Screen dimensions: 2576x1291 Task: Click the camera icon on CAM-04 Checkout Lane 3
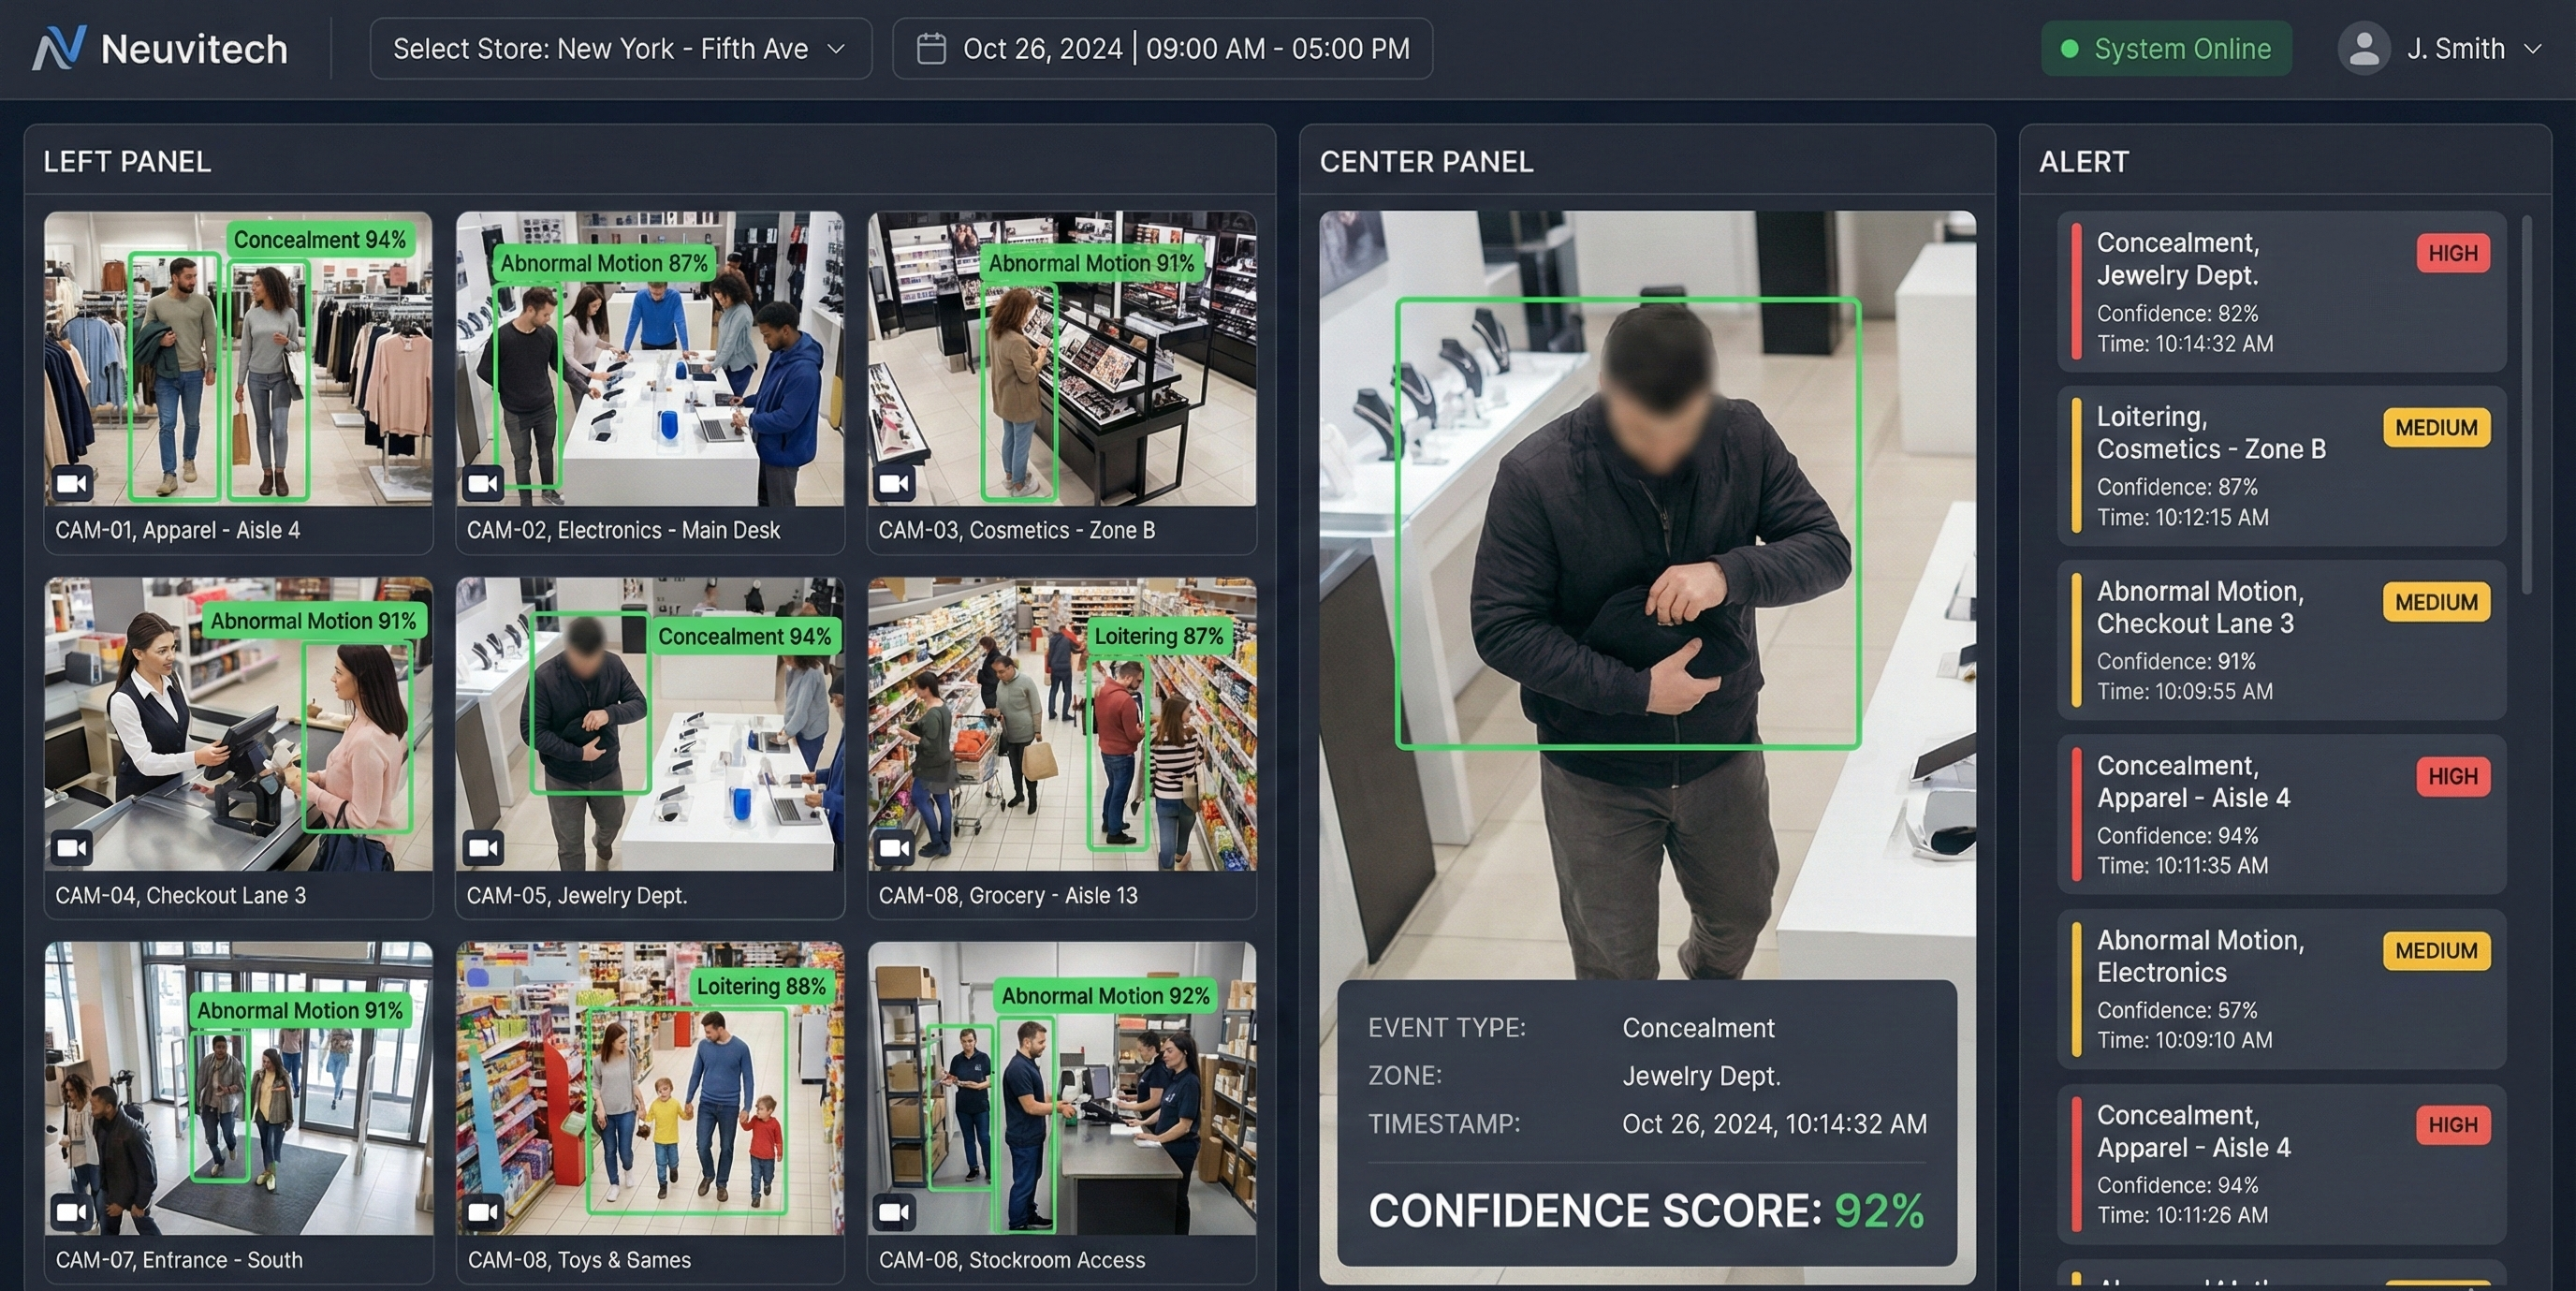point(71,848)
